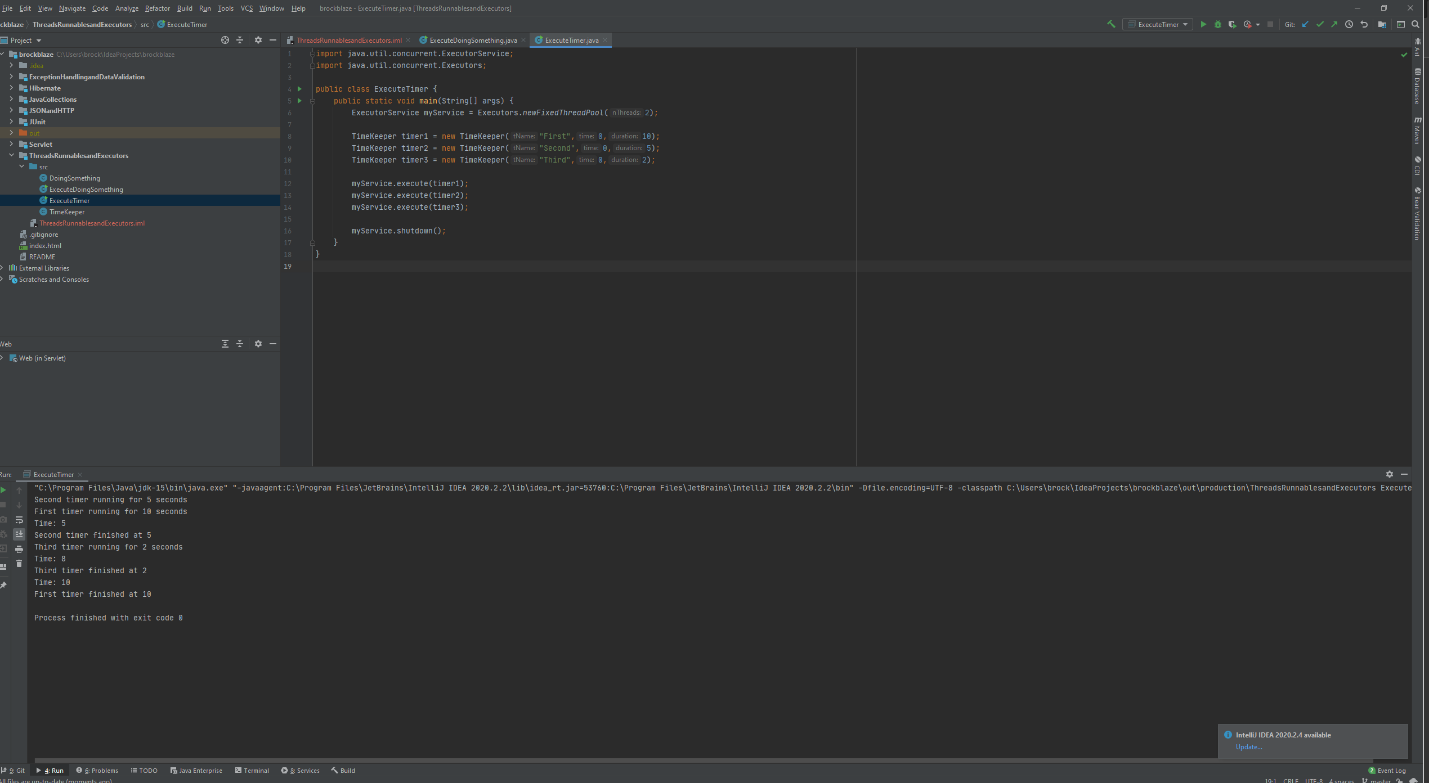Start debugging with the green bug icon
The height and width of the screenshot is (783, 1429).
(1217, 24)
